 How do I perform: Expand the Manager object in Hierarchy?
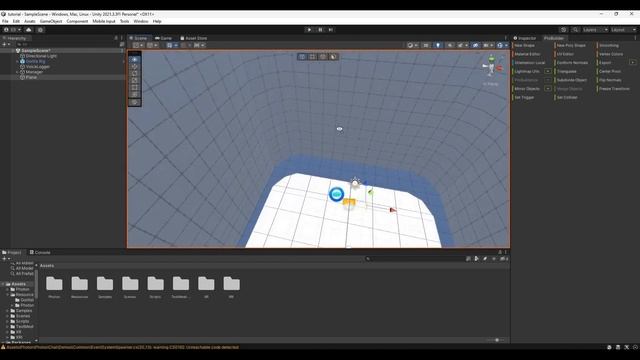(x=18, y=72)
